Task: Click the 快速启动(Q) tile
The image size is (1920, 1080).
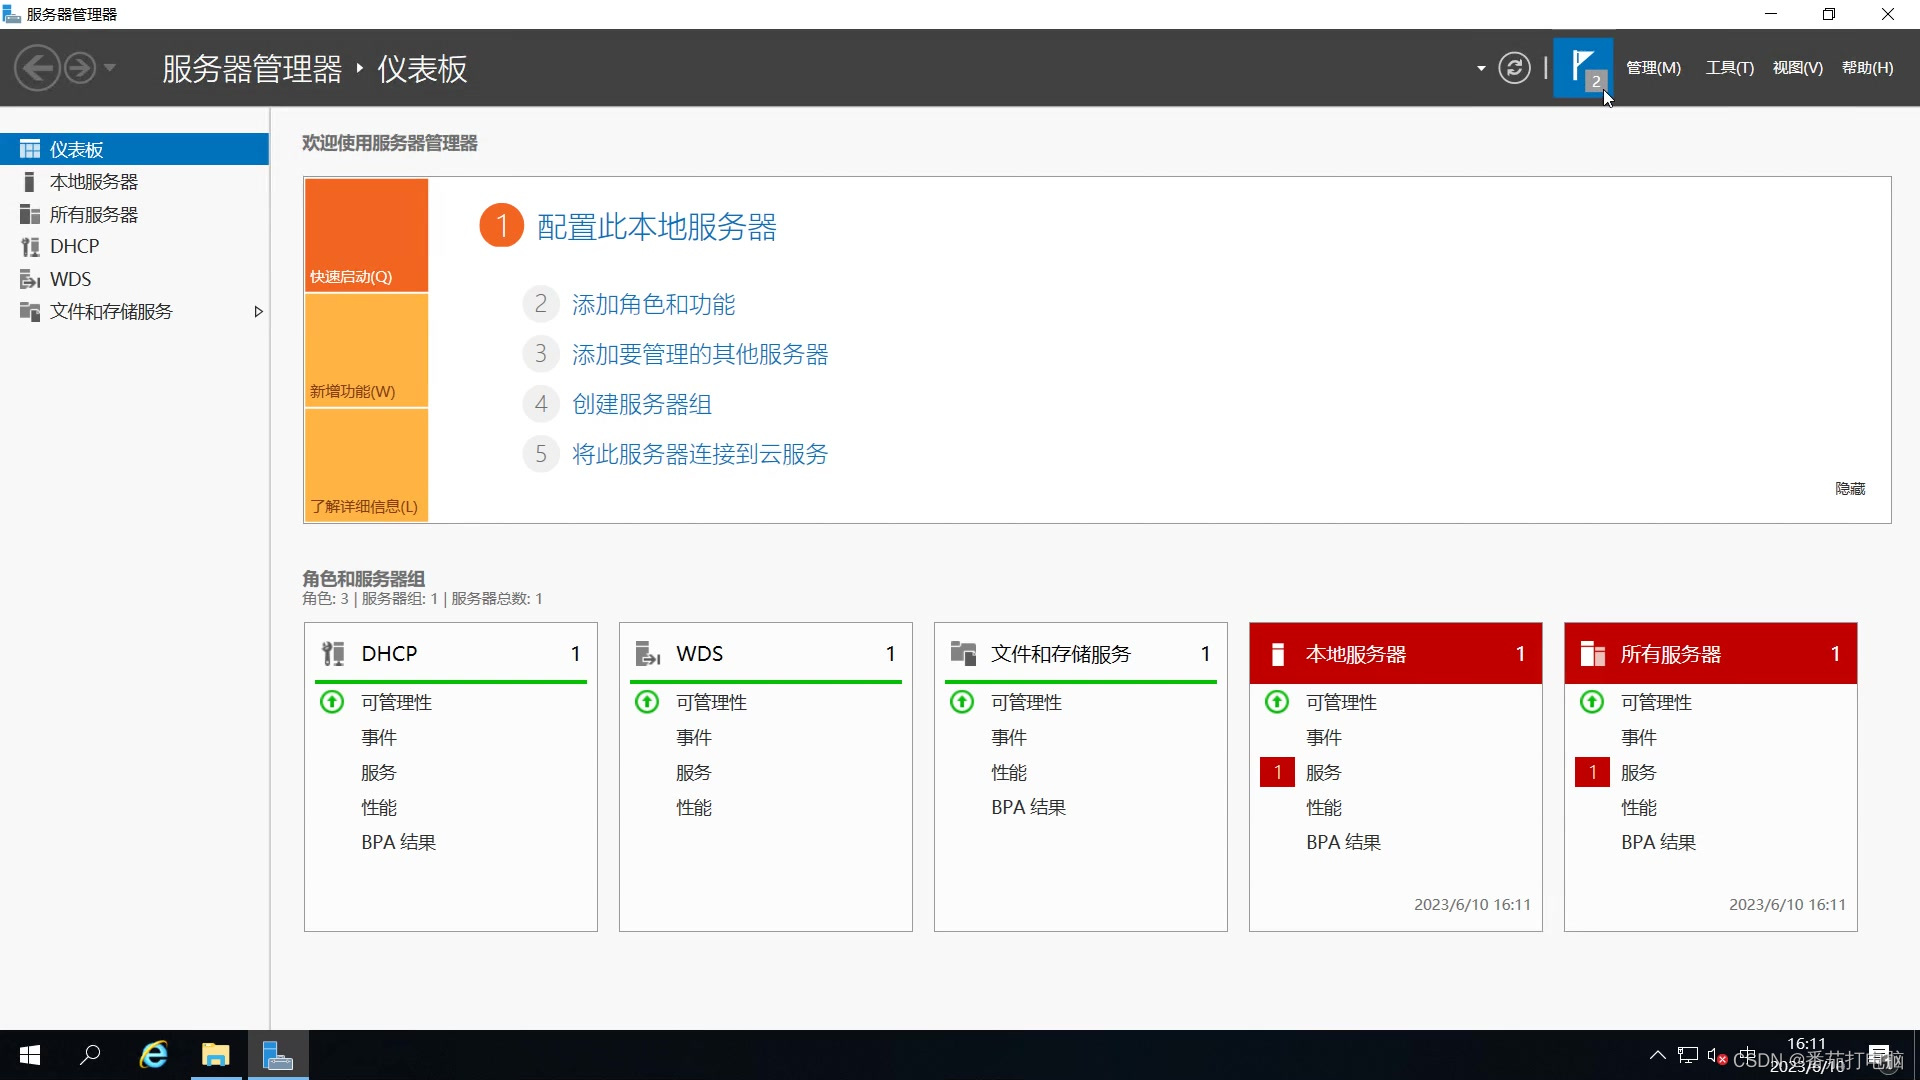Action: tap(366, 235)
